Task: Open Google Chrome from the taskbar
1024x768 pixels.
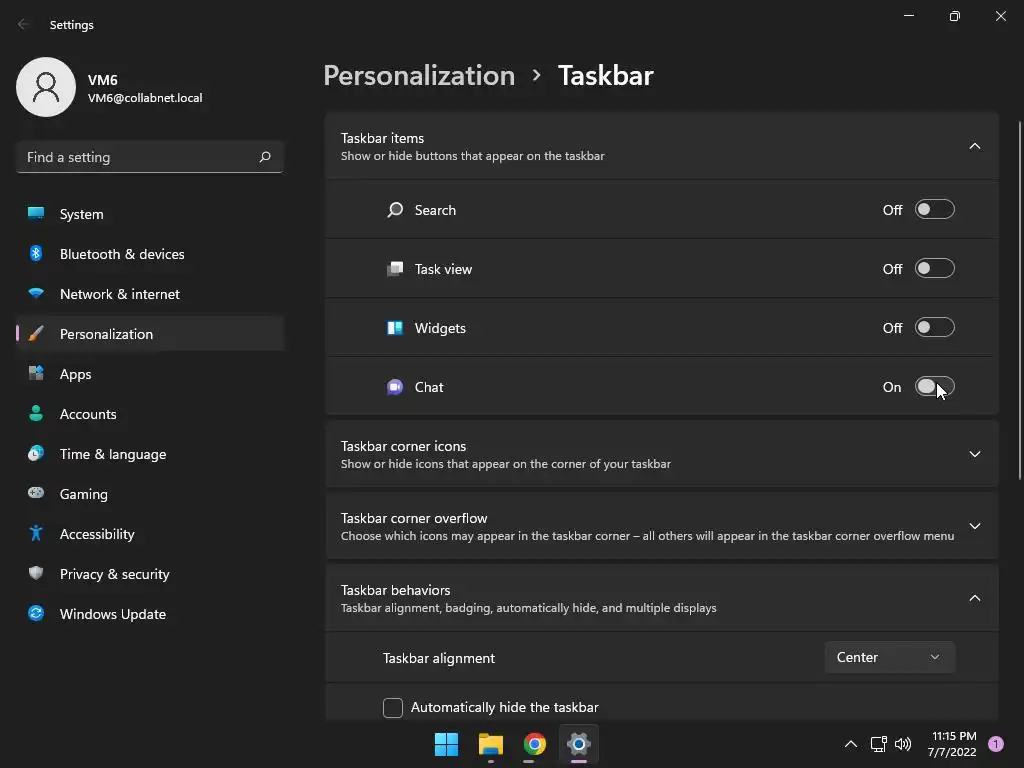Action: point(535,744)
